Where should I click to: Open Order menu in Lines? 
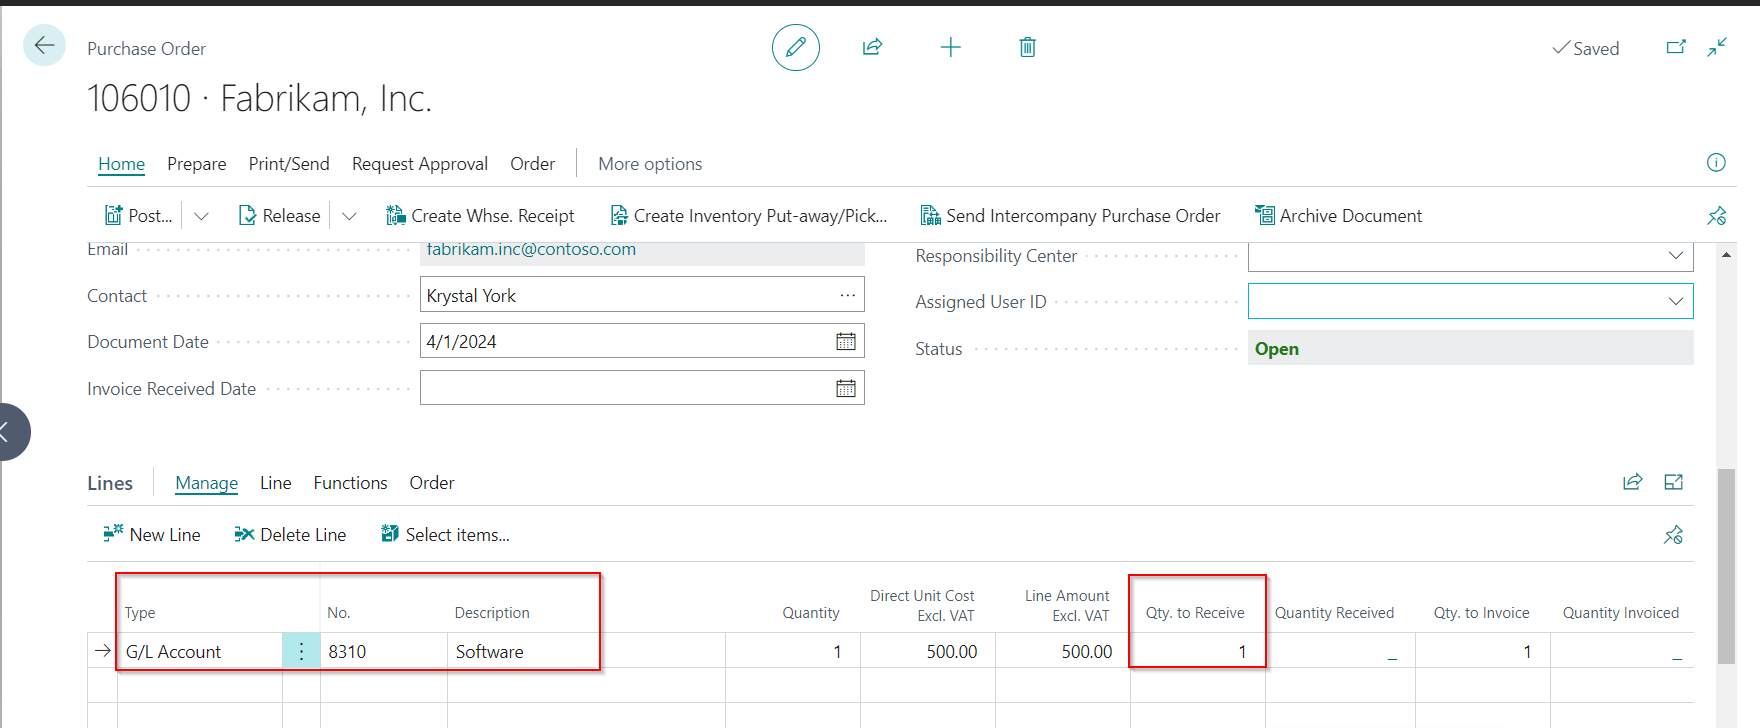432,483
